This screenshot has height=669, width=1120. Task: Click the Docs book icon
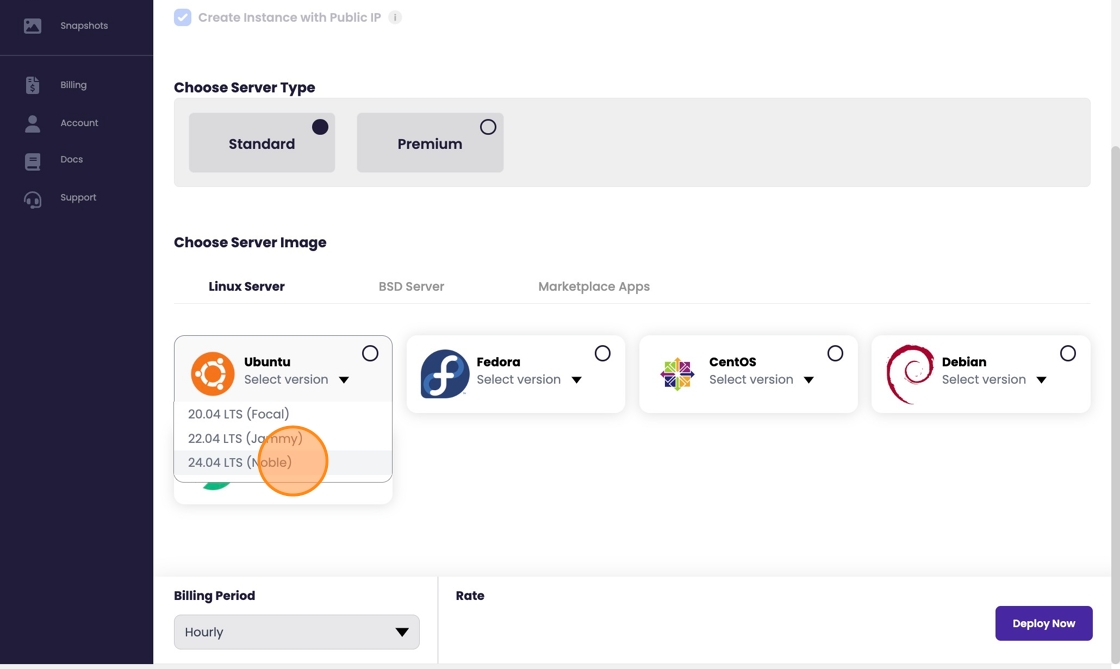click(33, 161)
